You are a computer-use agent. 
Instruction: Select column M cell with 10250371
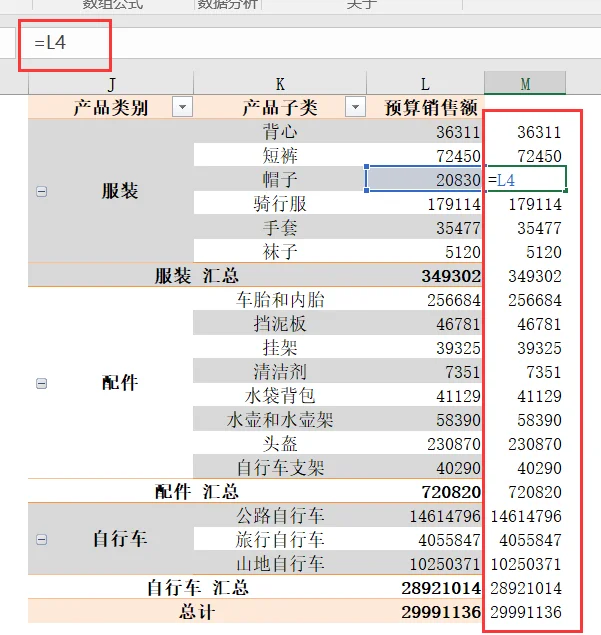[x=525, y=563]
